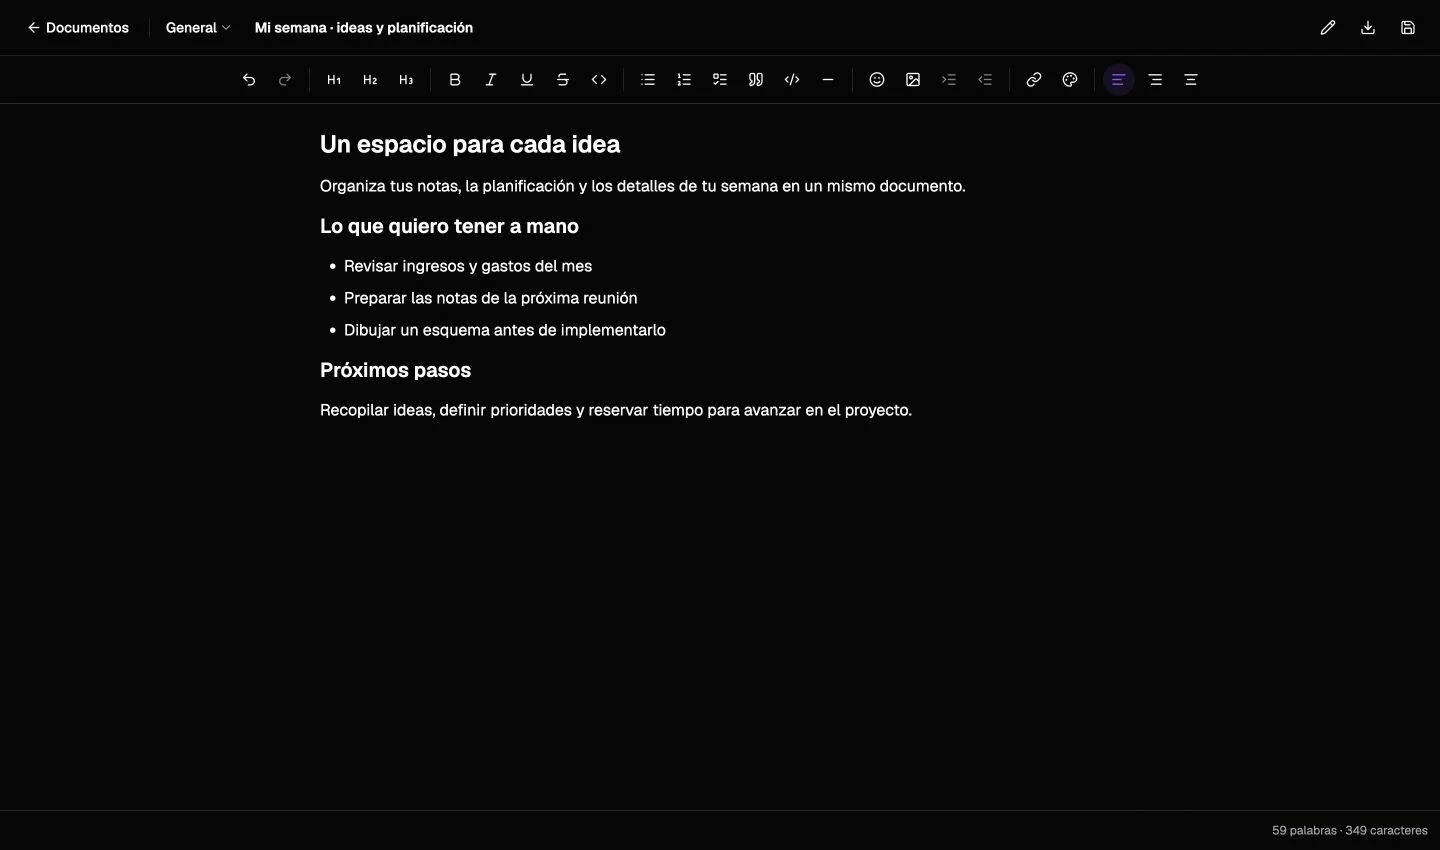
Task: Decrease the indent level
Action: [985, 80]
